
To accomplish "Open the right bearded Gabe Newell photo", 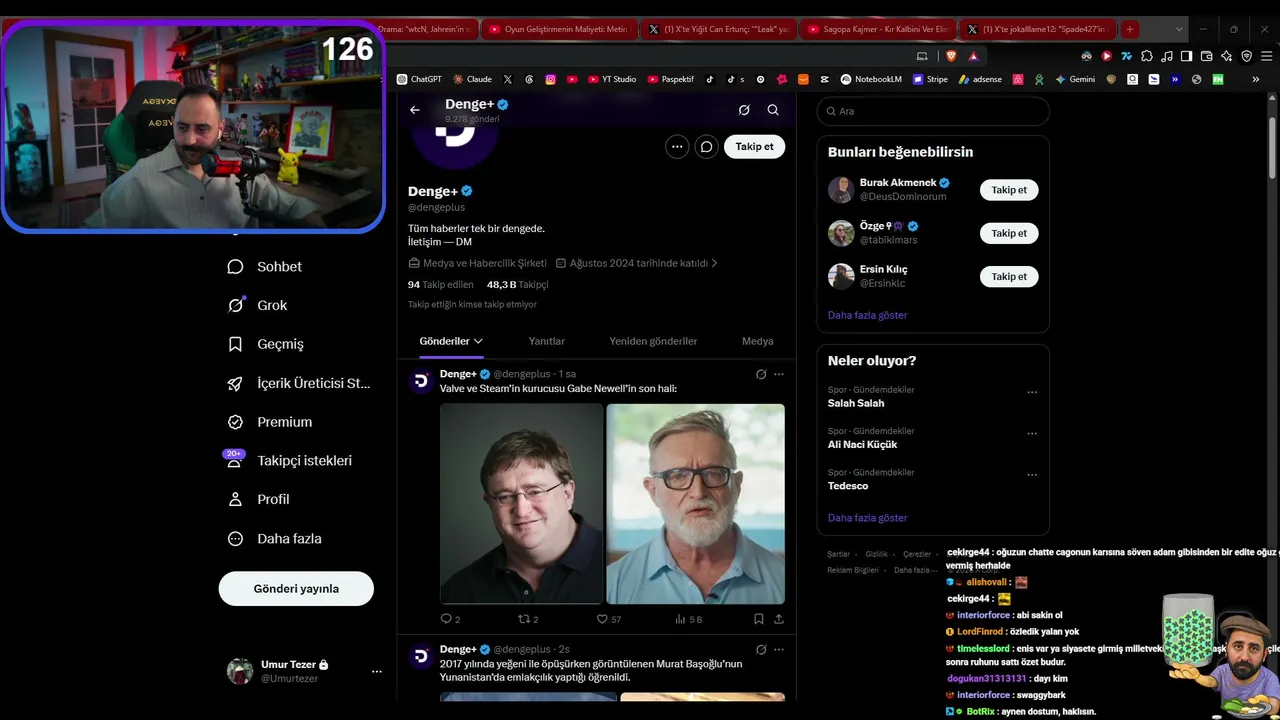I will pyautogui.click(x=696, y=504).
